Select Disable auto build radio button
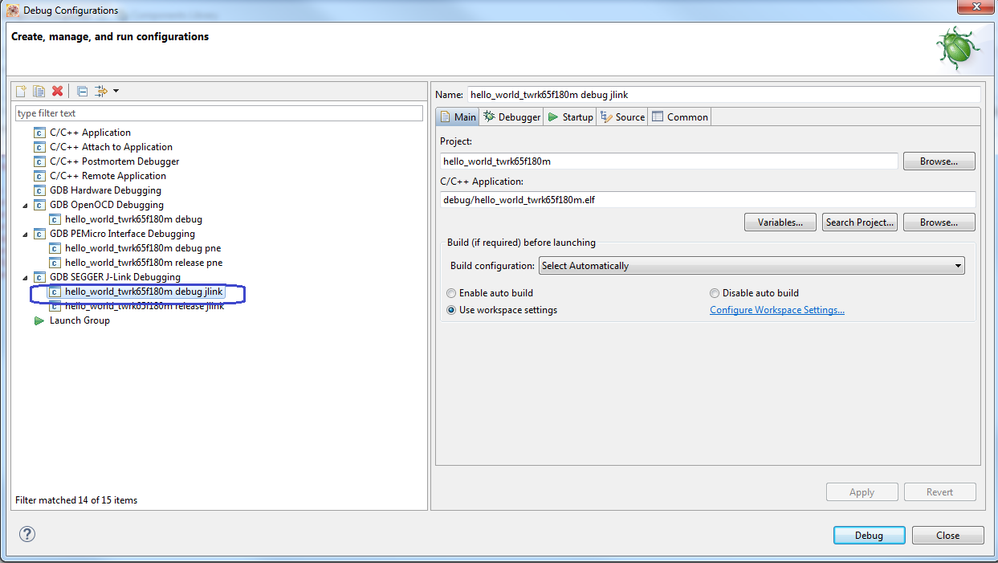This screenshot has height=563, width=998. pyautogui.click(x=714, y=293)
